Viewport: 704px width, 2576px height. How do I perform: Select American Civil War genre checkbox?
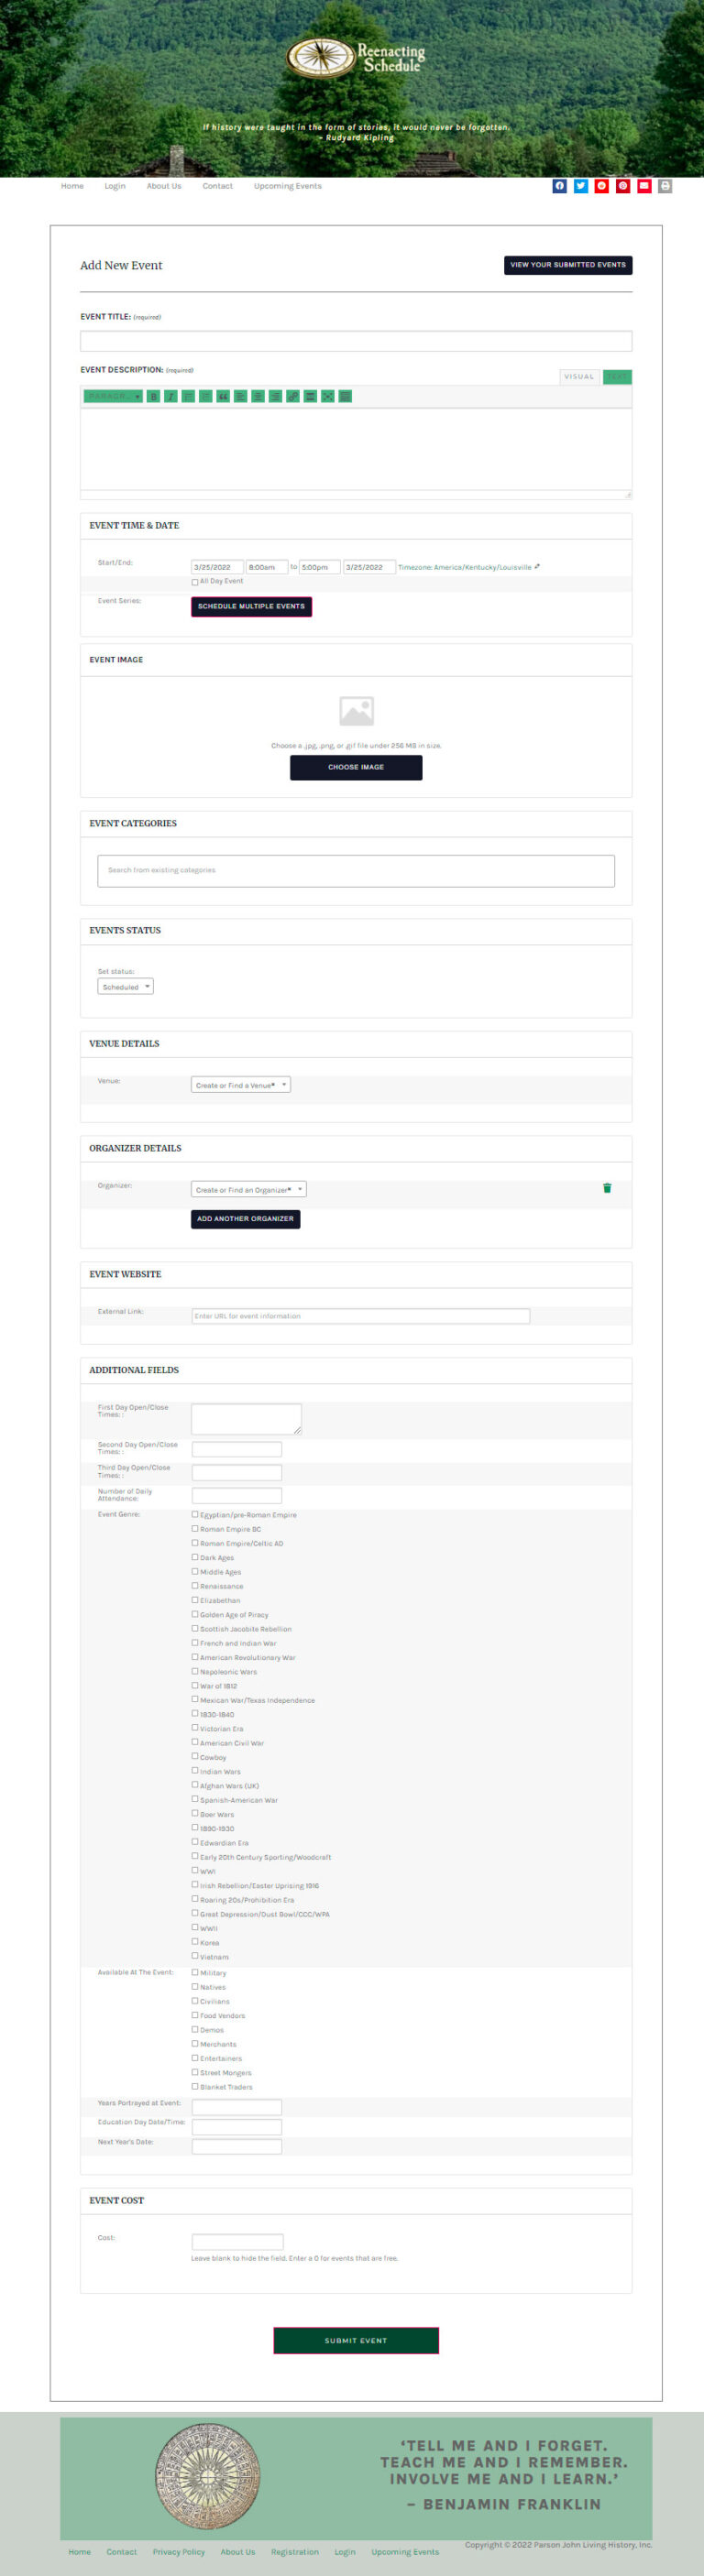pos(195,1742)
